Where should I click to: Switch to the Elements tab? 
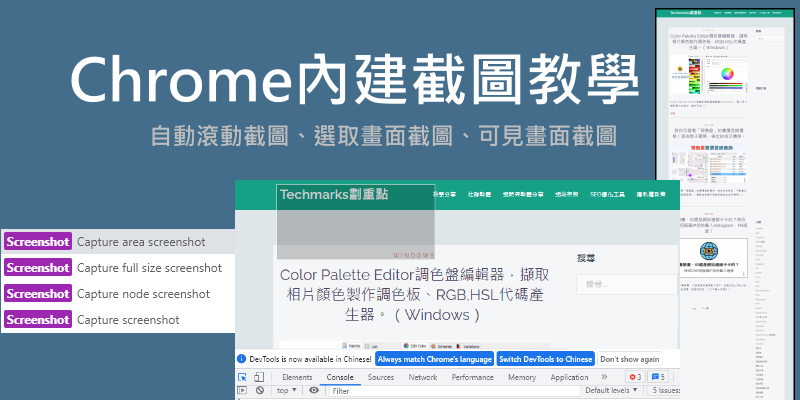[297, 378]
